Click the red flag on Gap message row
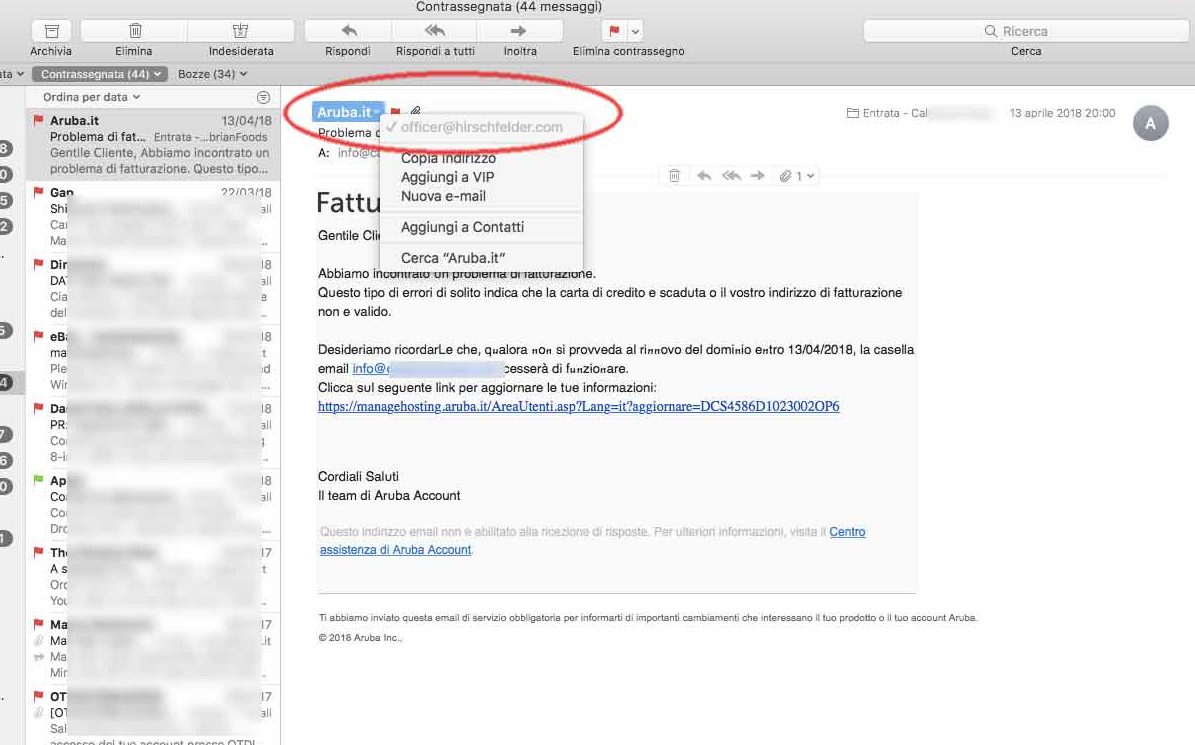The image size is (1195, 745). coord(38,192)
